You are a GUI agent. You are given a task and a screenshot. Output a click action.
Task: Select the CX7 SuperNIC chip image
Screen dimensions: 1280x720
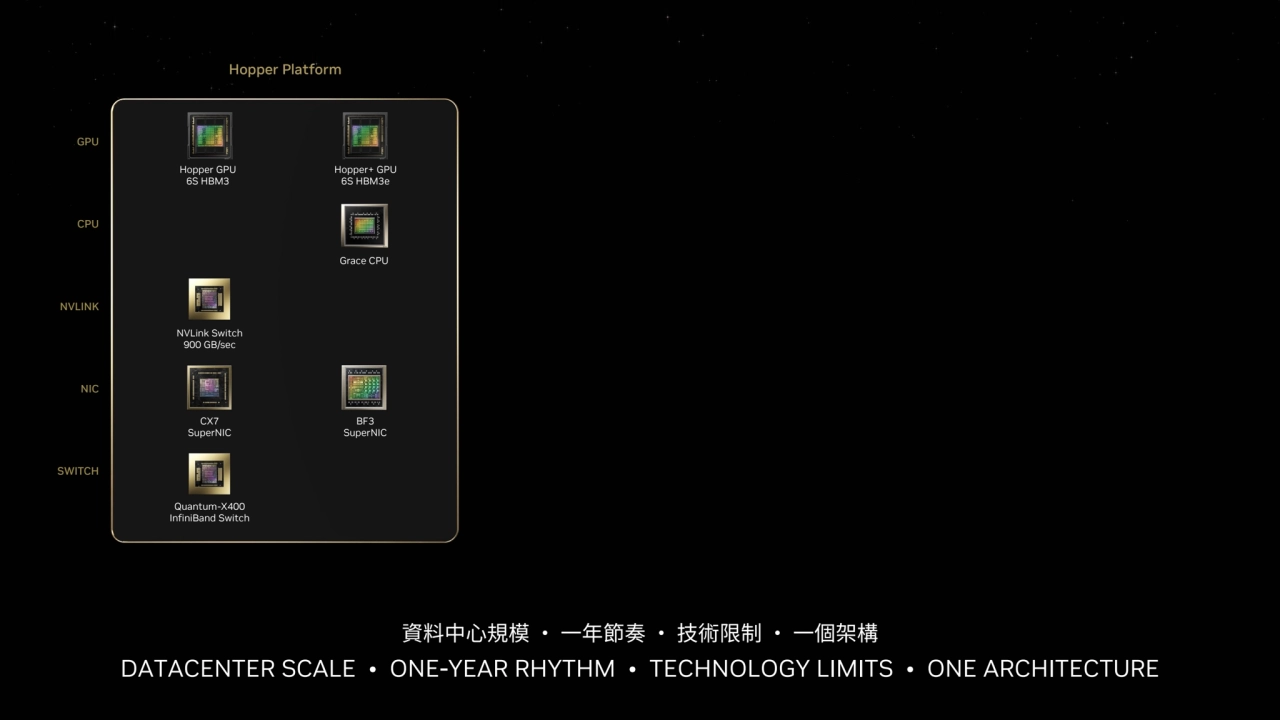tap(209, 388)
